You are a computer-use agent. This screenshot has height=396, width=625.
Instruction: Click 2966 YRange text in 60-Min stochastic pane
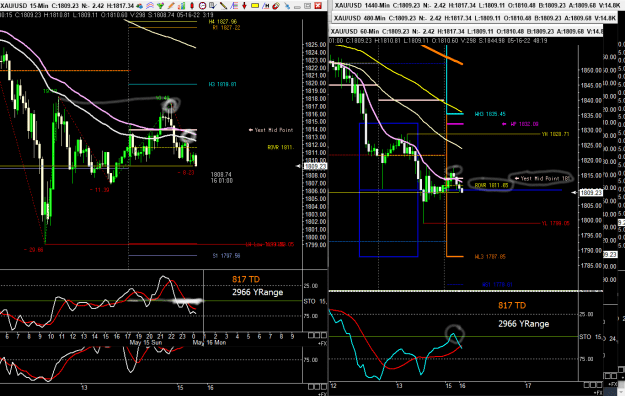523,324
